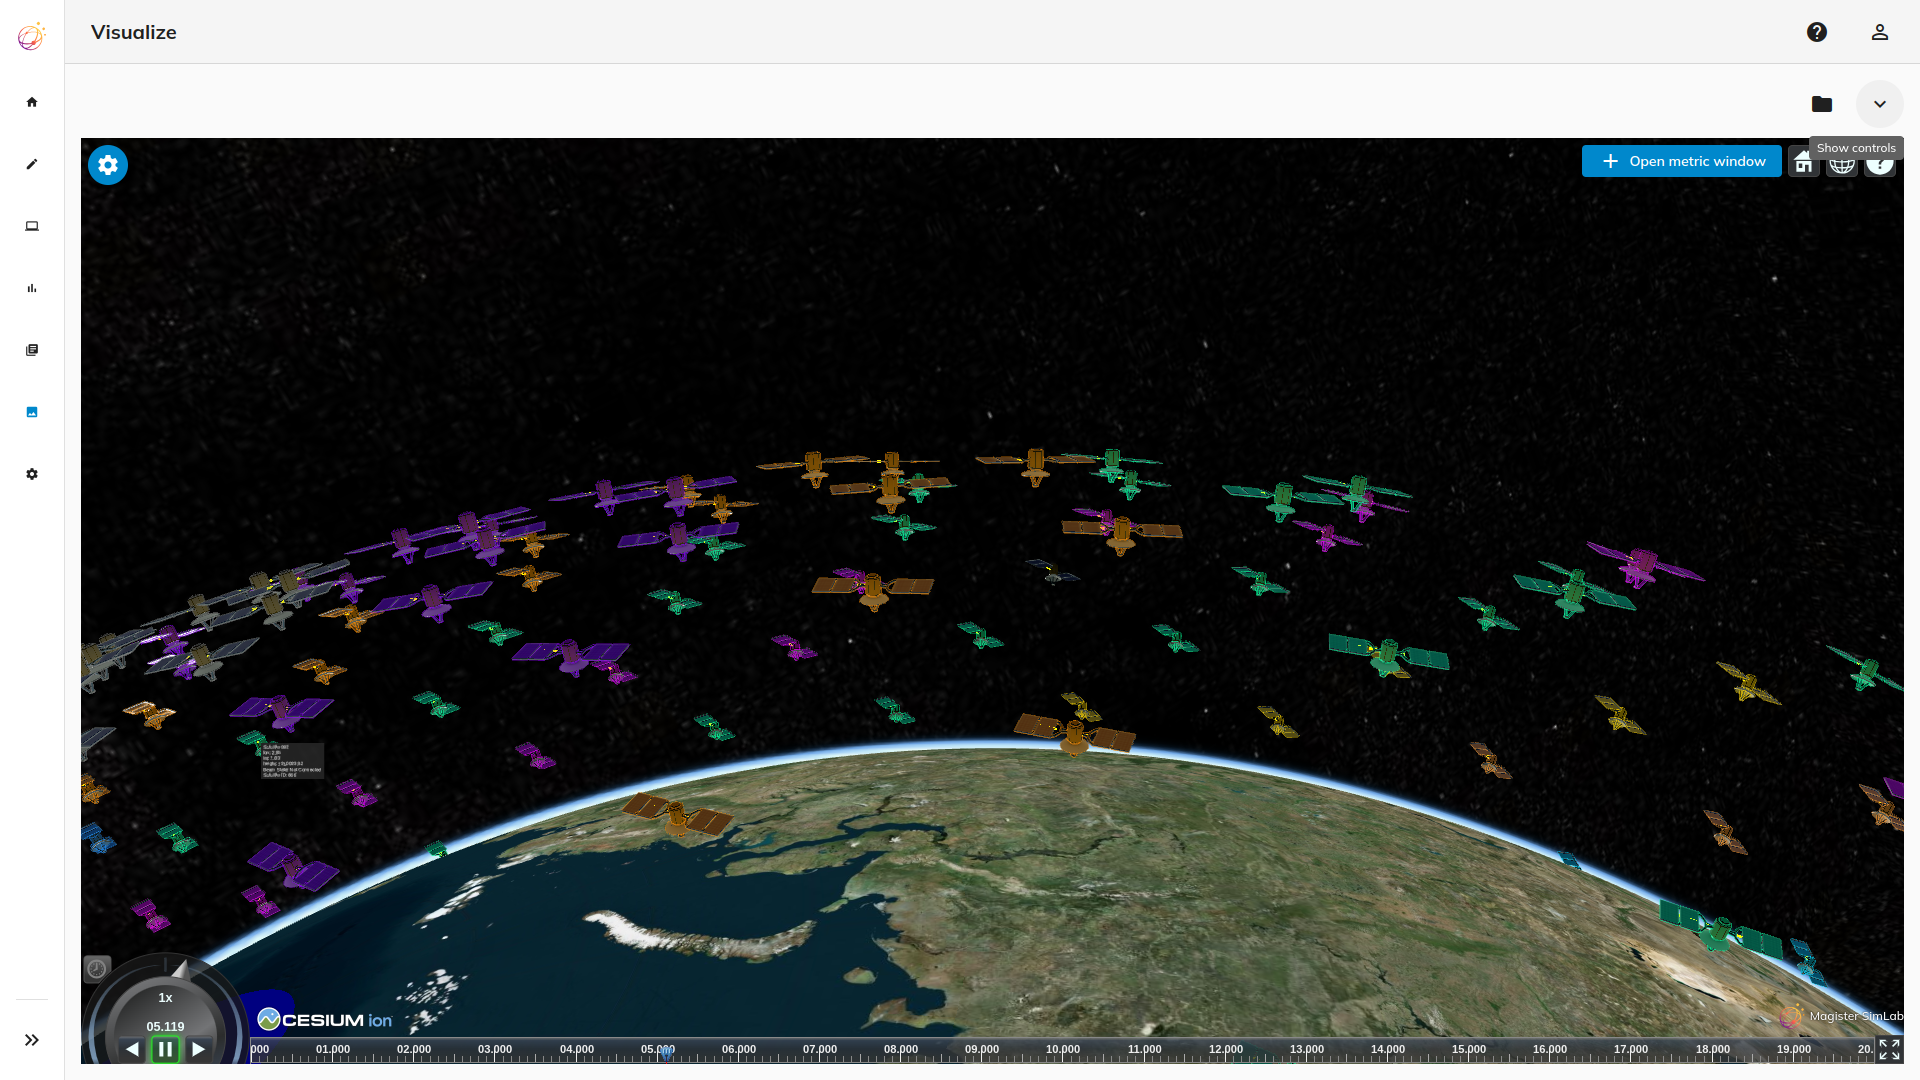Click the app logo in top-left corner
Viewport: 1920px width, 1080px height.
(x=32, y=36)
